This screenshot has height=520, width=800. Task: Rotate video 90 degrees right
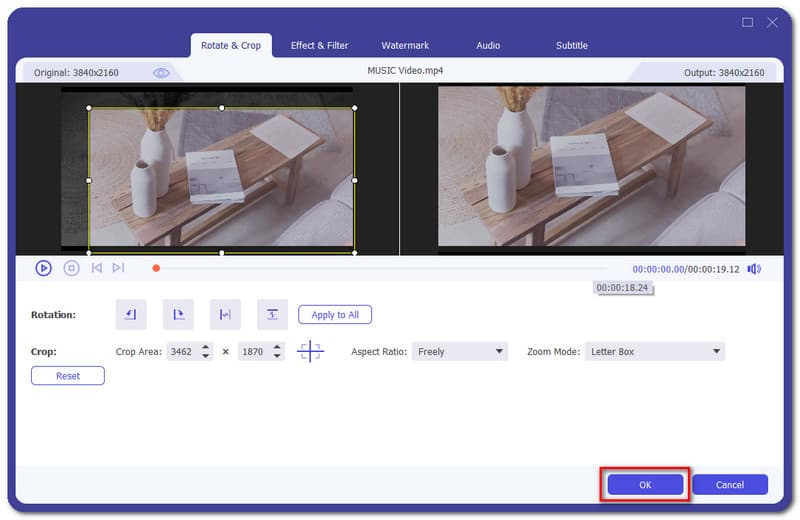pyautogui.click(x=178, y=314)
